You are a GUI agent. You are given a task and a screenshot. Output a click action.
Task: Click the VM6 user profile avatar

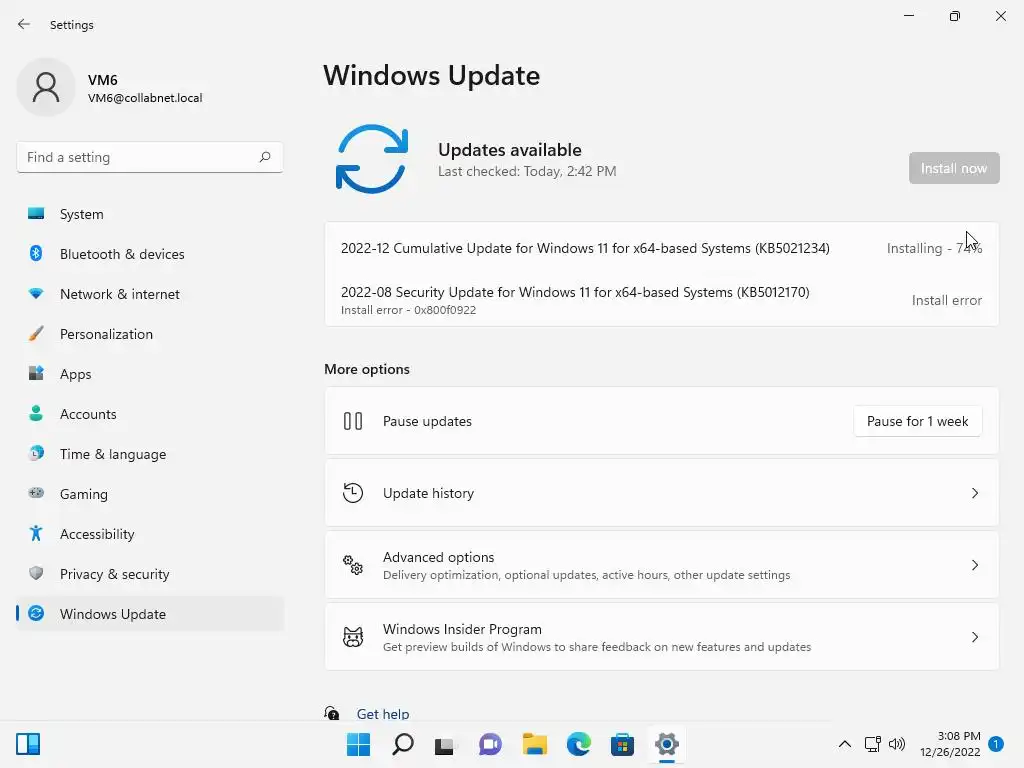[x=46, y=87]
